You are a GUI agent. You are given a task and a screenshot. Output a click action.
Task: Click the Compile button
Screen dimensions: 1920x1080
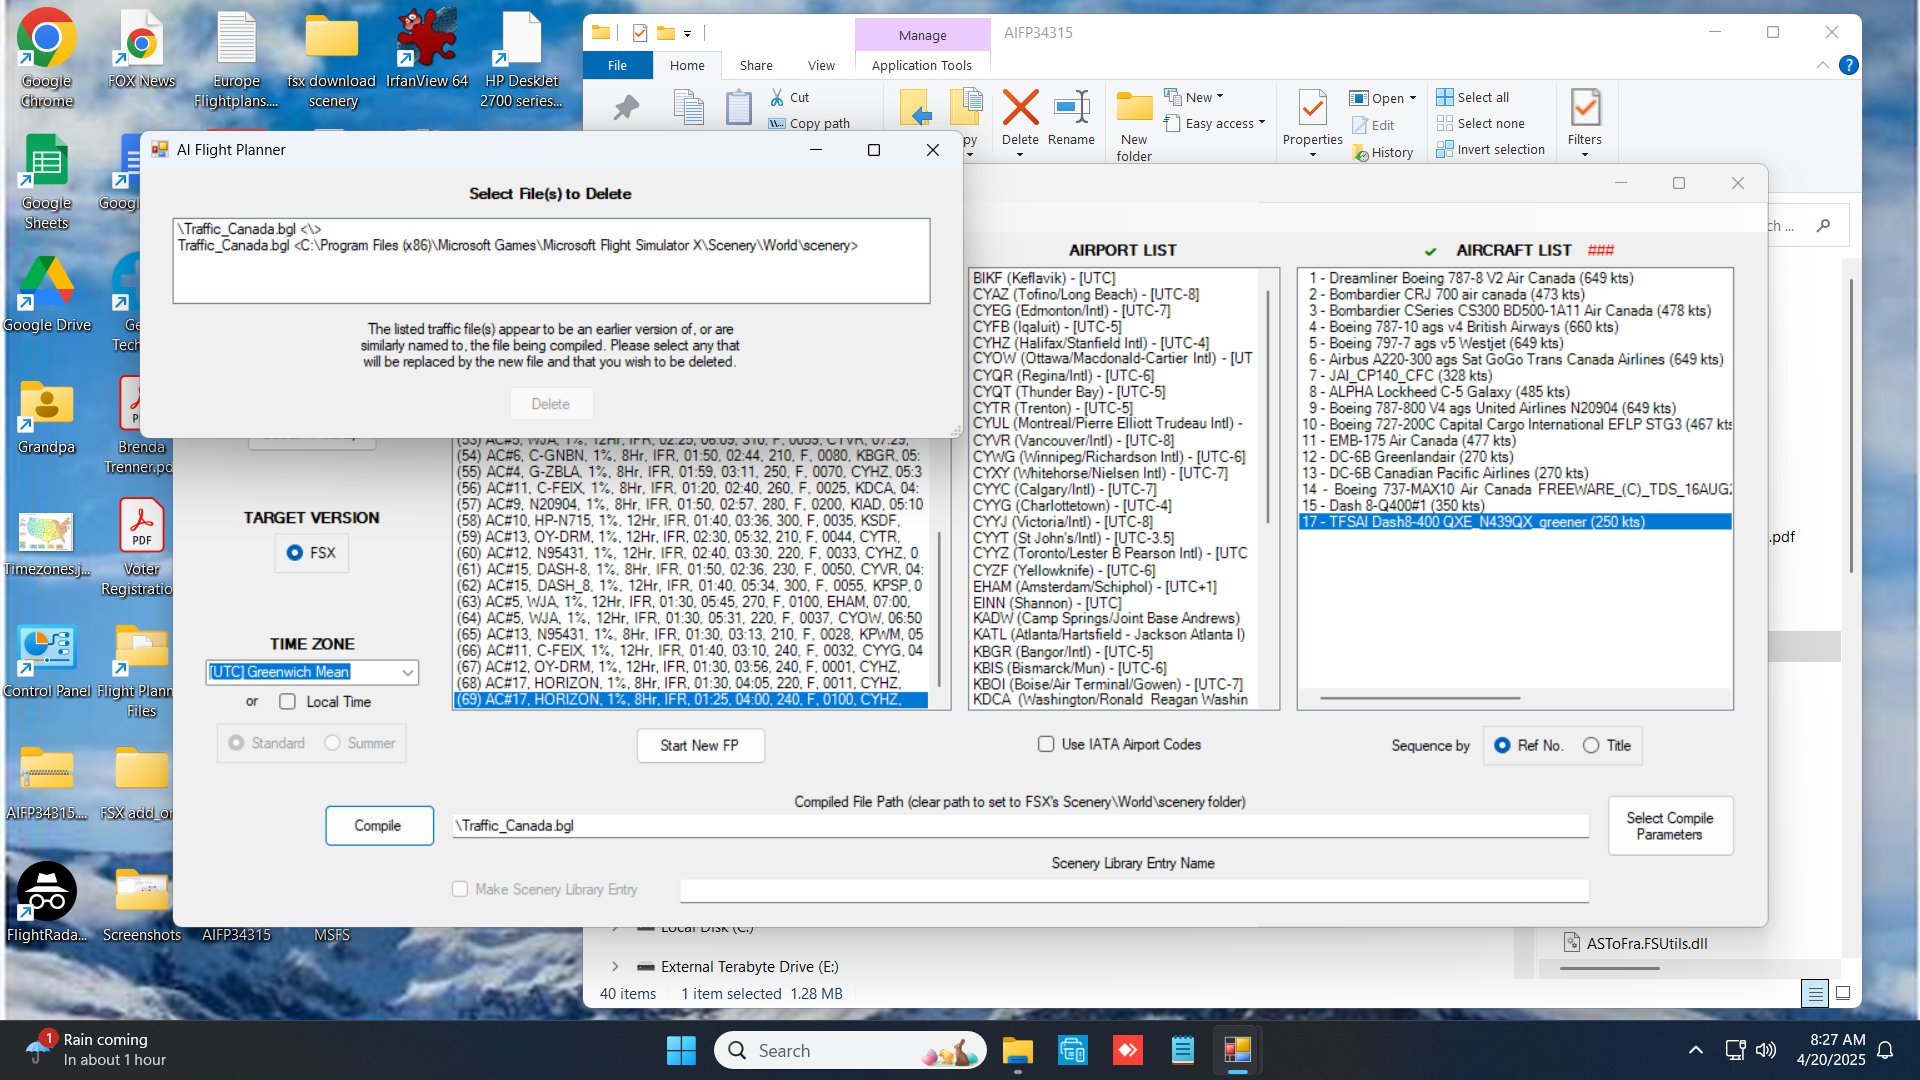(x=378, y=826)
